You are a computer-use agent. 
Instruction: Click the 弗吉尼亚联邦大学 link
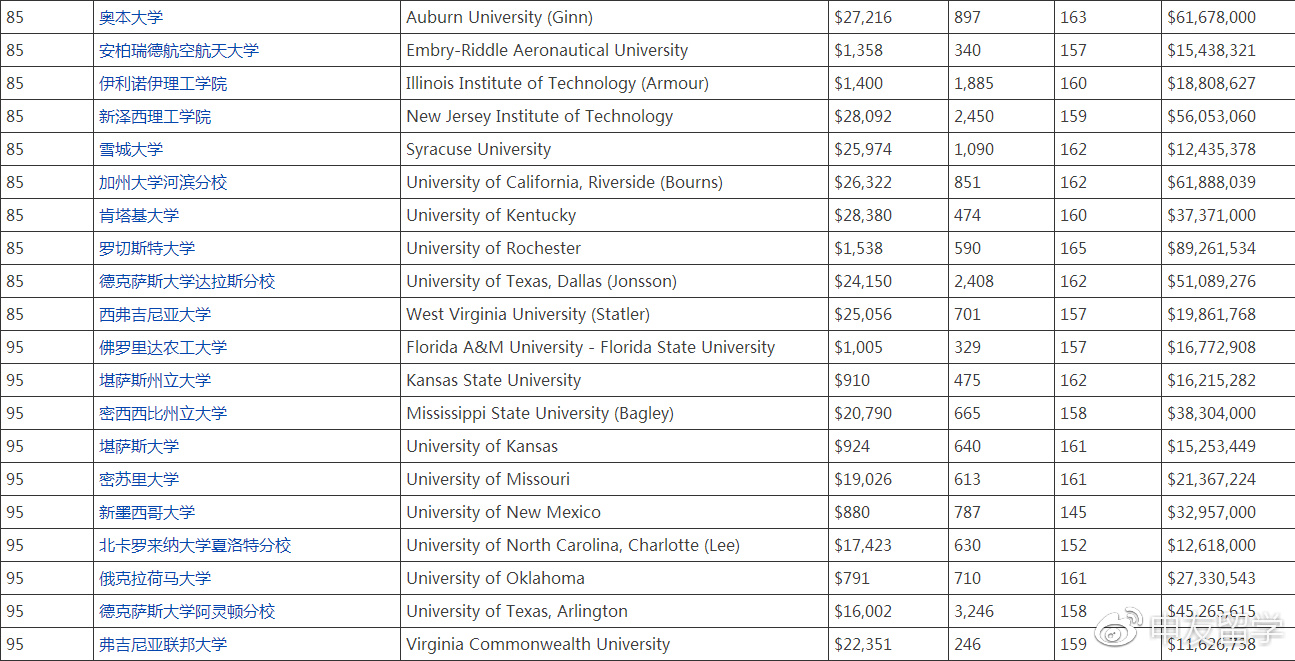click(163, 644)
